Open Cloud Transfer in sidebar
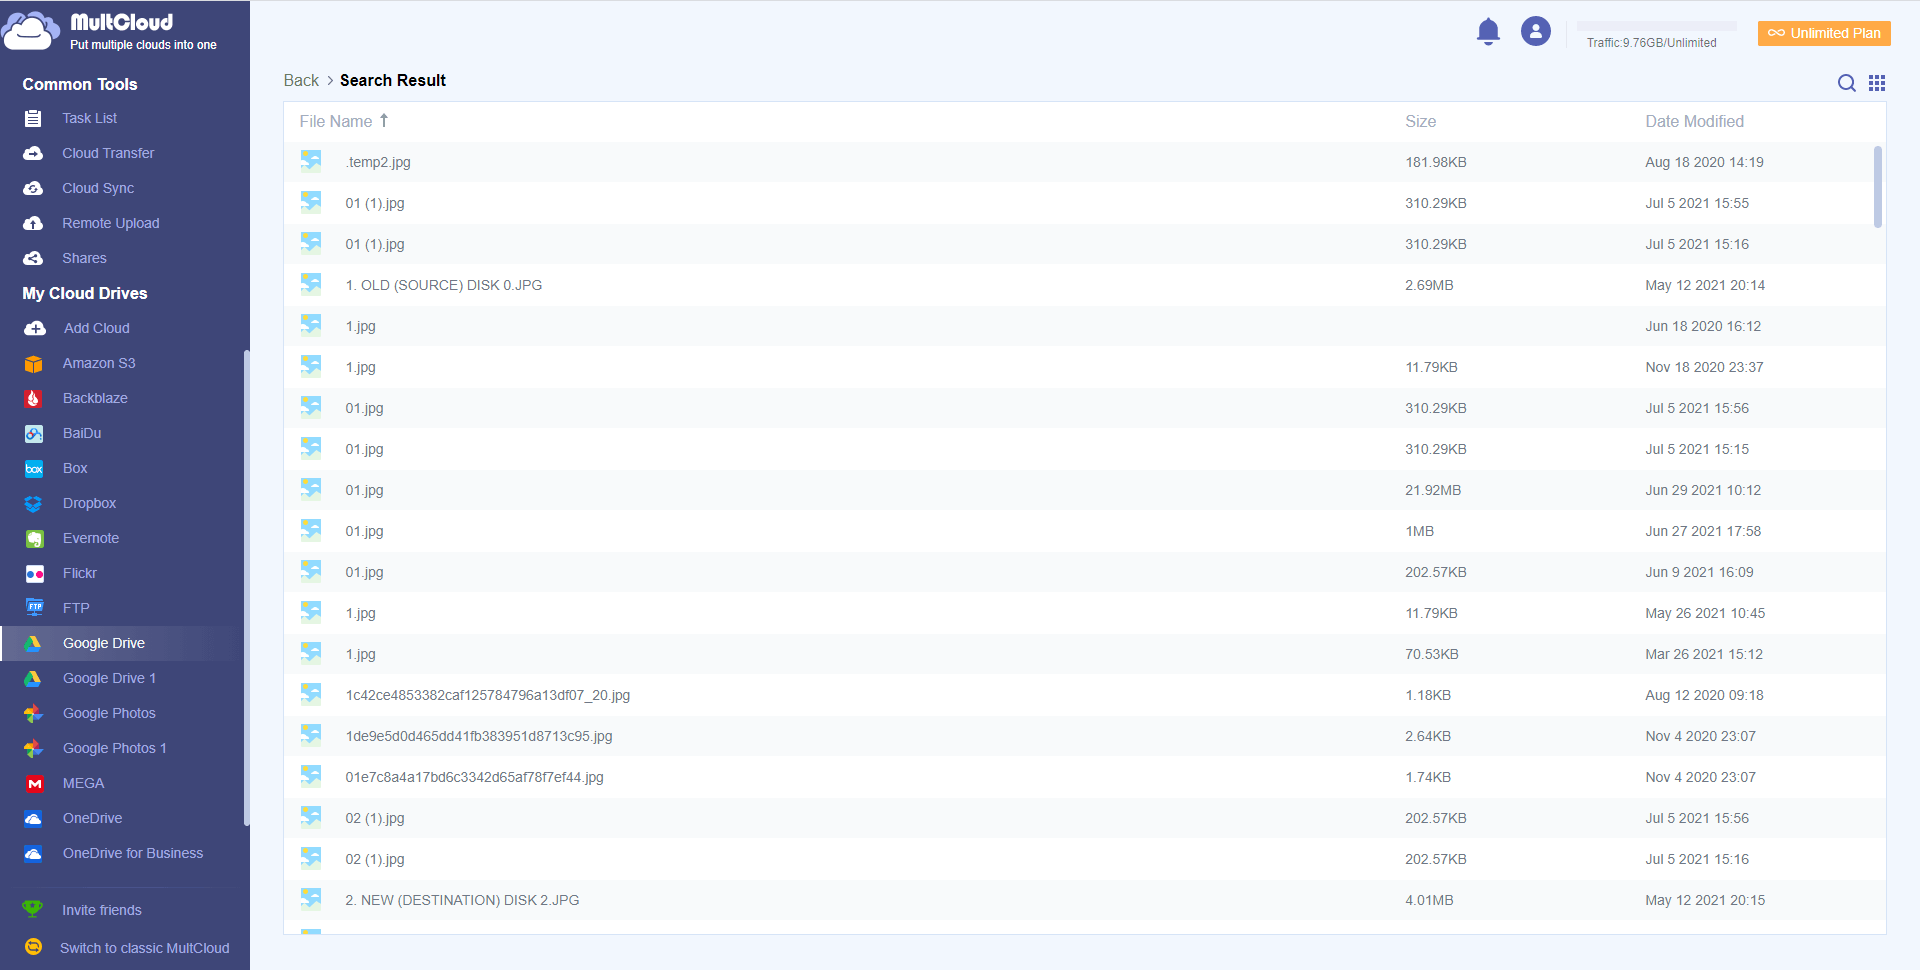The height and width of the screenshot is (970, 1920). (x=108, y=153)
